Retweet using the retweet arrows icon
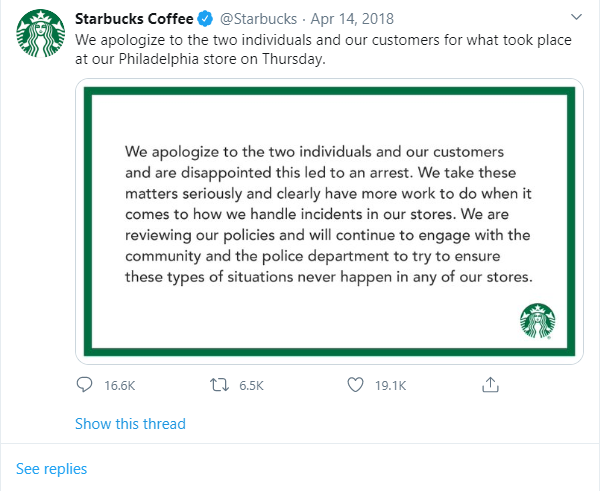Image resolution: width=601 pixels, height=491 pixels. [x=219, y=385]
